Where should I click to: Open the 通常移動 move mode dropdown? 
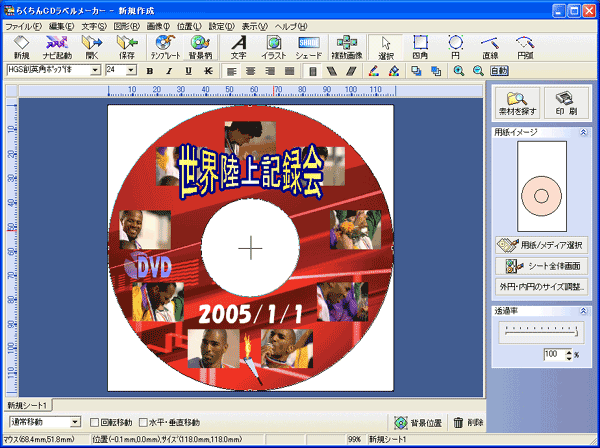(76, 422)
